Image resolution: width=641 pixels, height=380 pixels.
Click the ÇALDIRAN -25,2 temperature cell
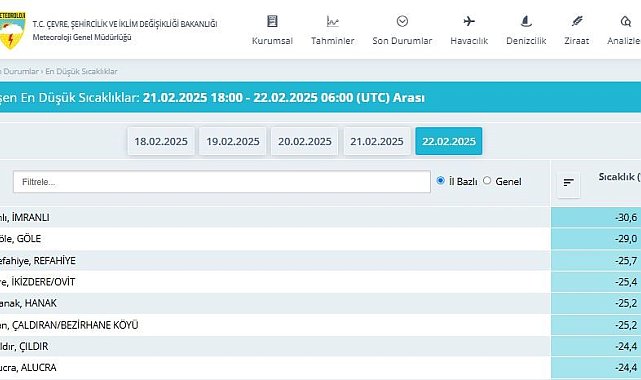[596, 325]
